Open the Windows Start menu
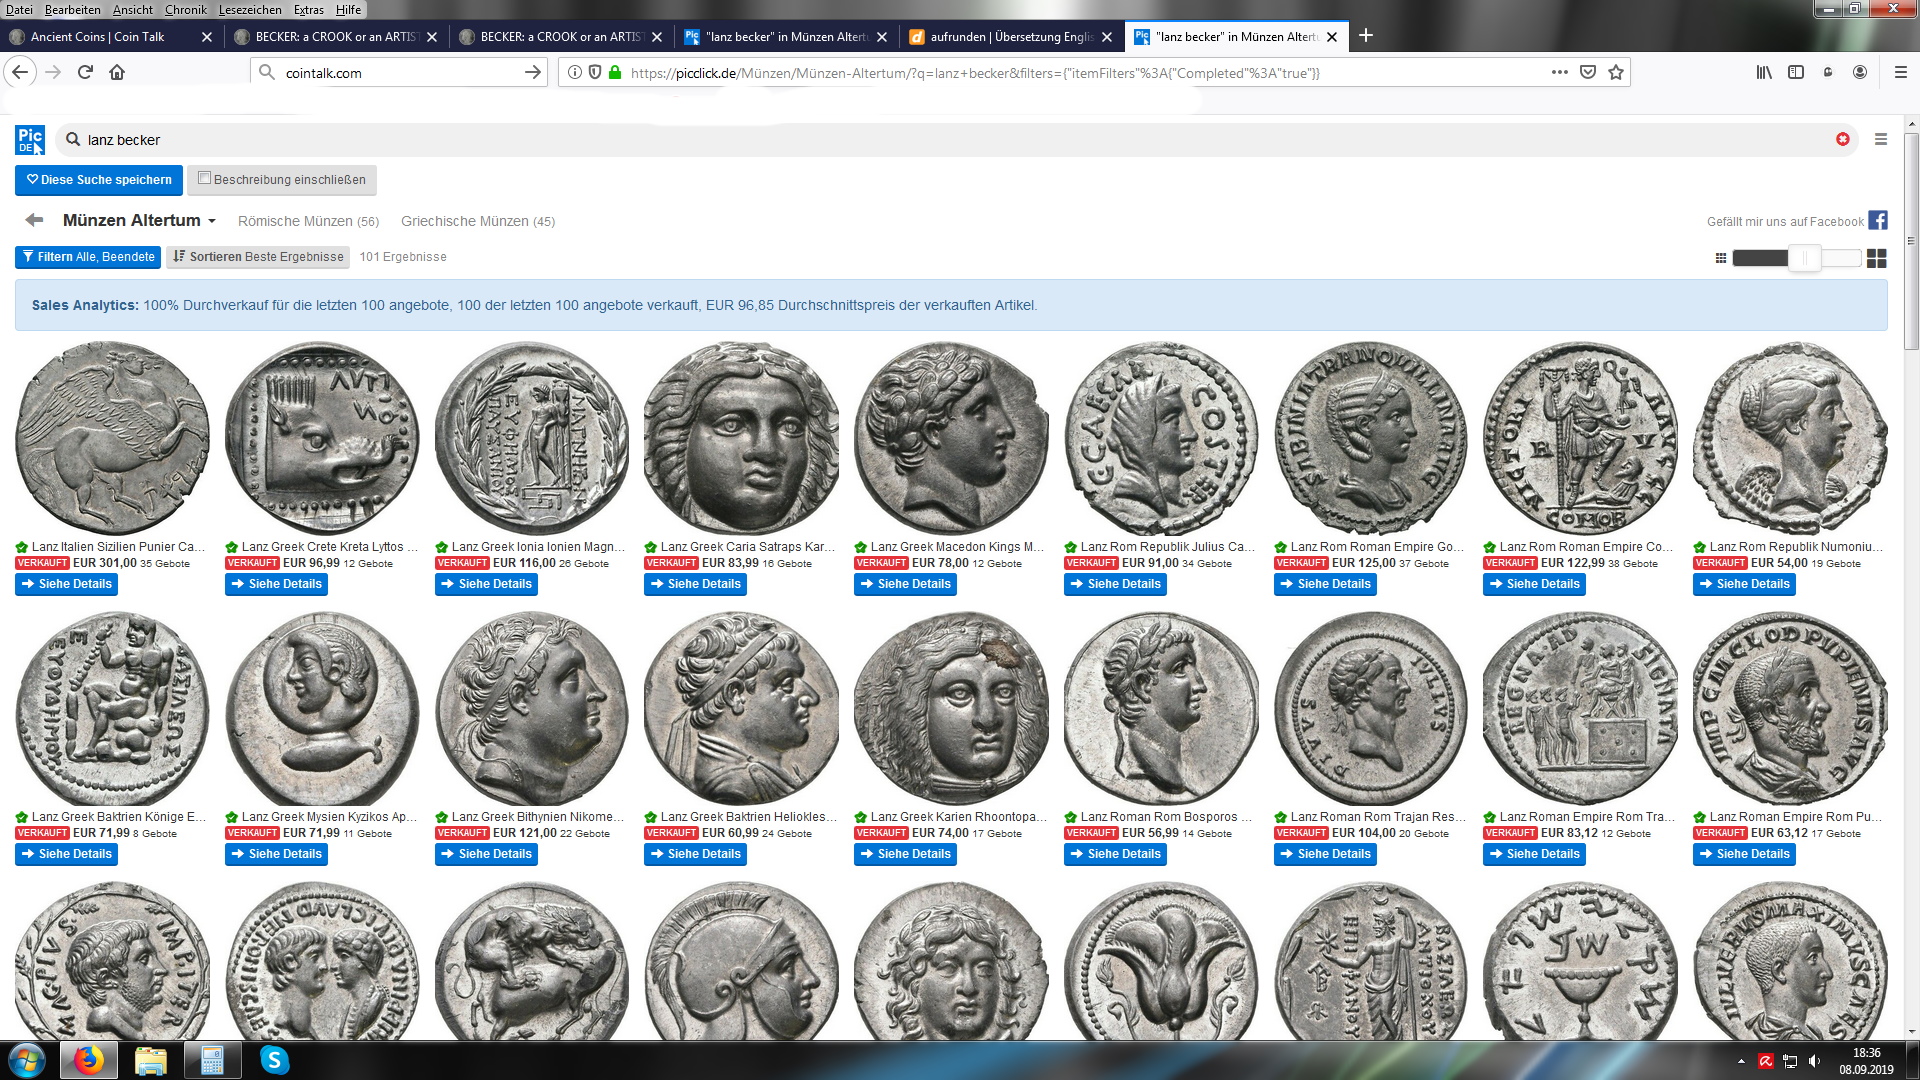Image resolution: width=1920 pixels, height=1080 pixels. [26, 1060]
